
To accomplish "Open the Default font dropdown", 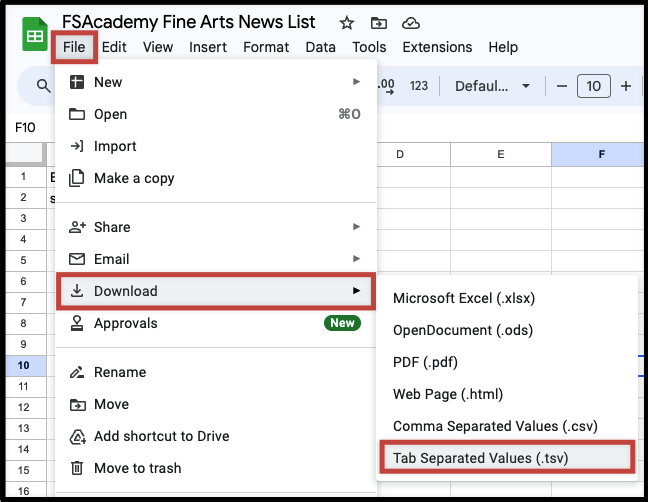I will point(492,86).
